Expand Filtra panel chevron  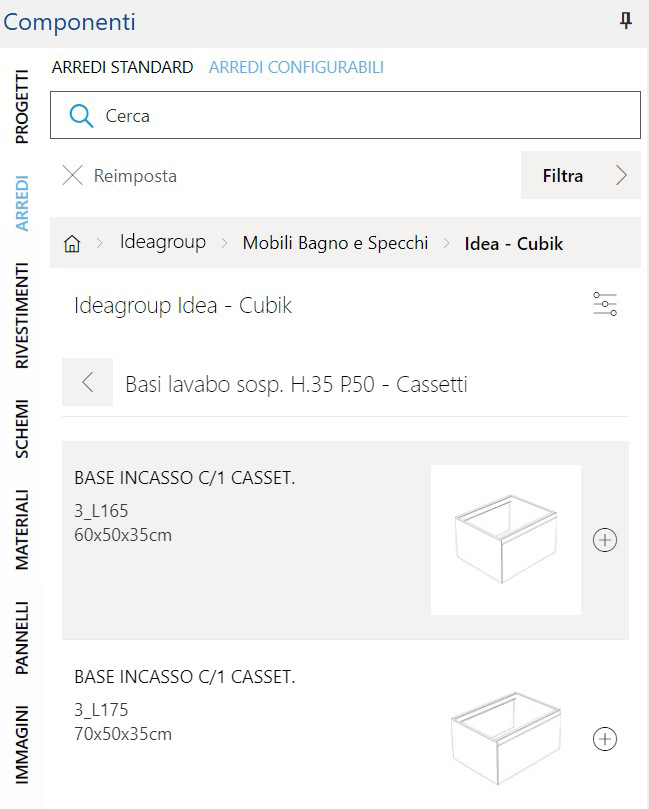(x=621, y=176)
